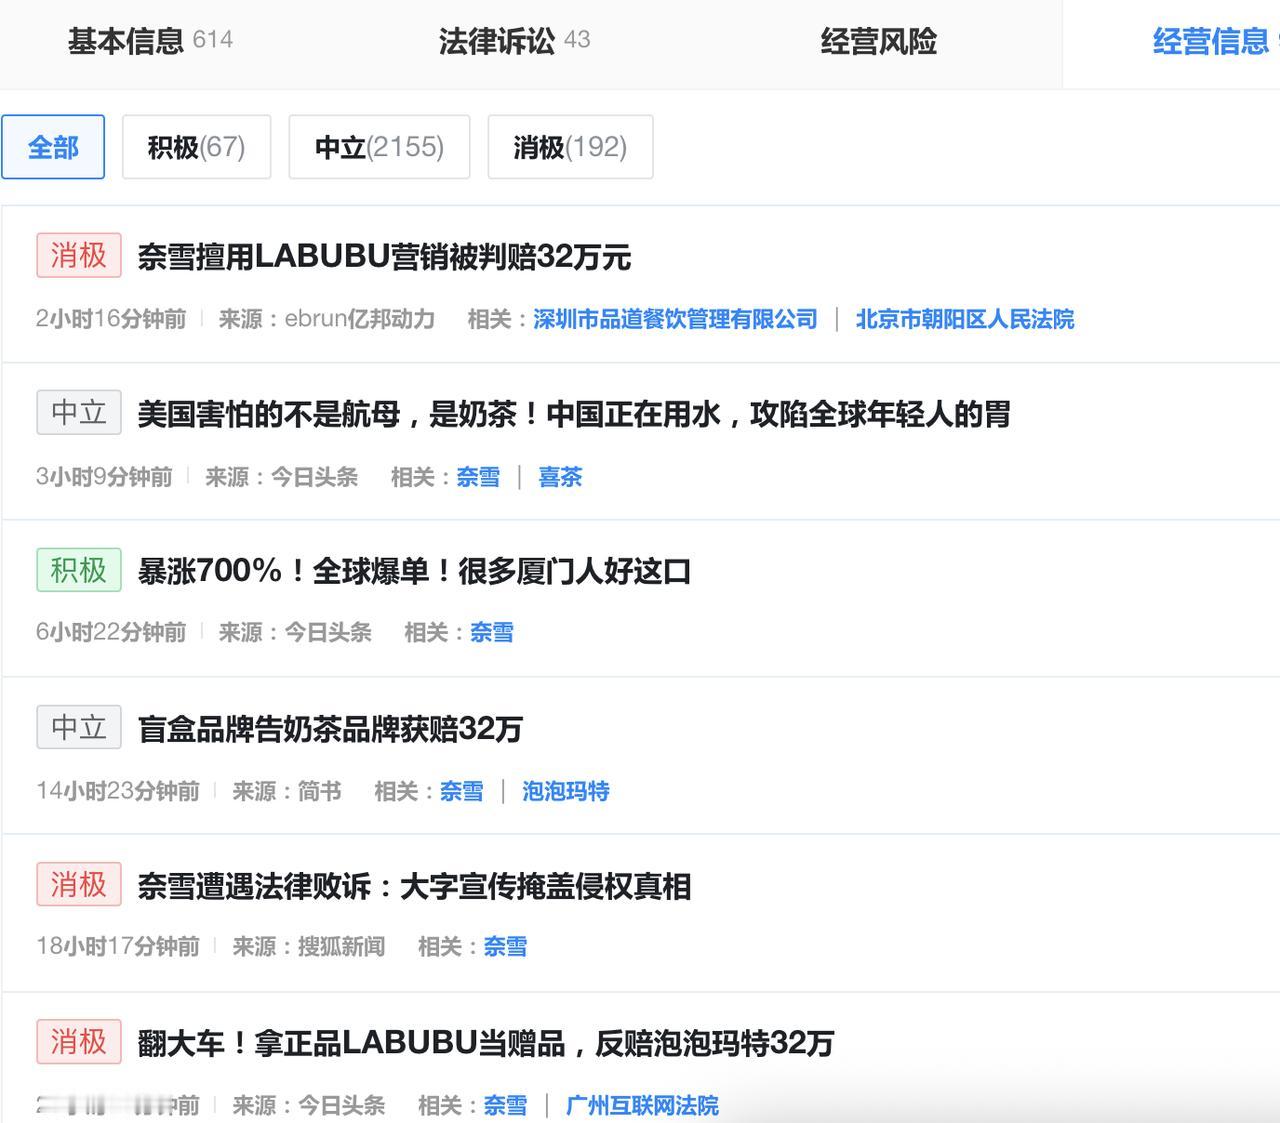Select the 经营信息 tab
The width and height of the screenshot is (1280, 1123).
pos(1210,41)
